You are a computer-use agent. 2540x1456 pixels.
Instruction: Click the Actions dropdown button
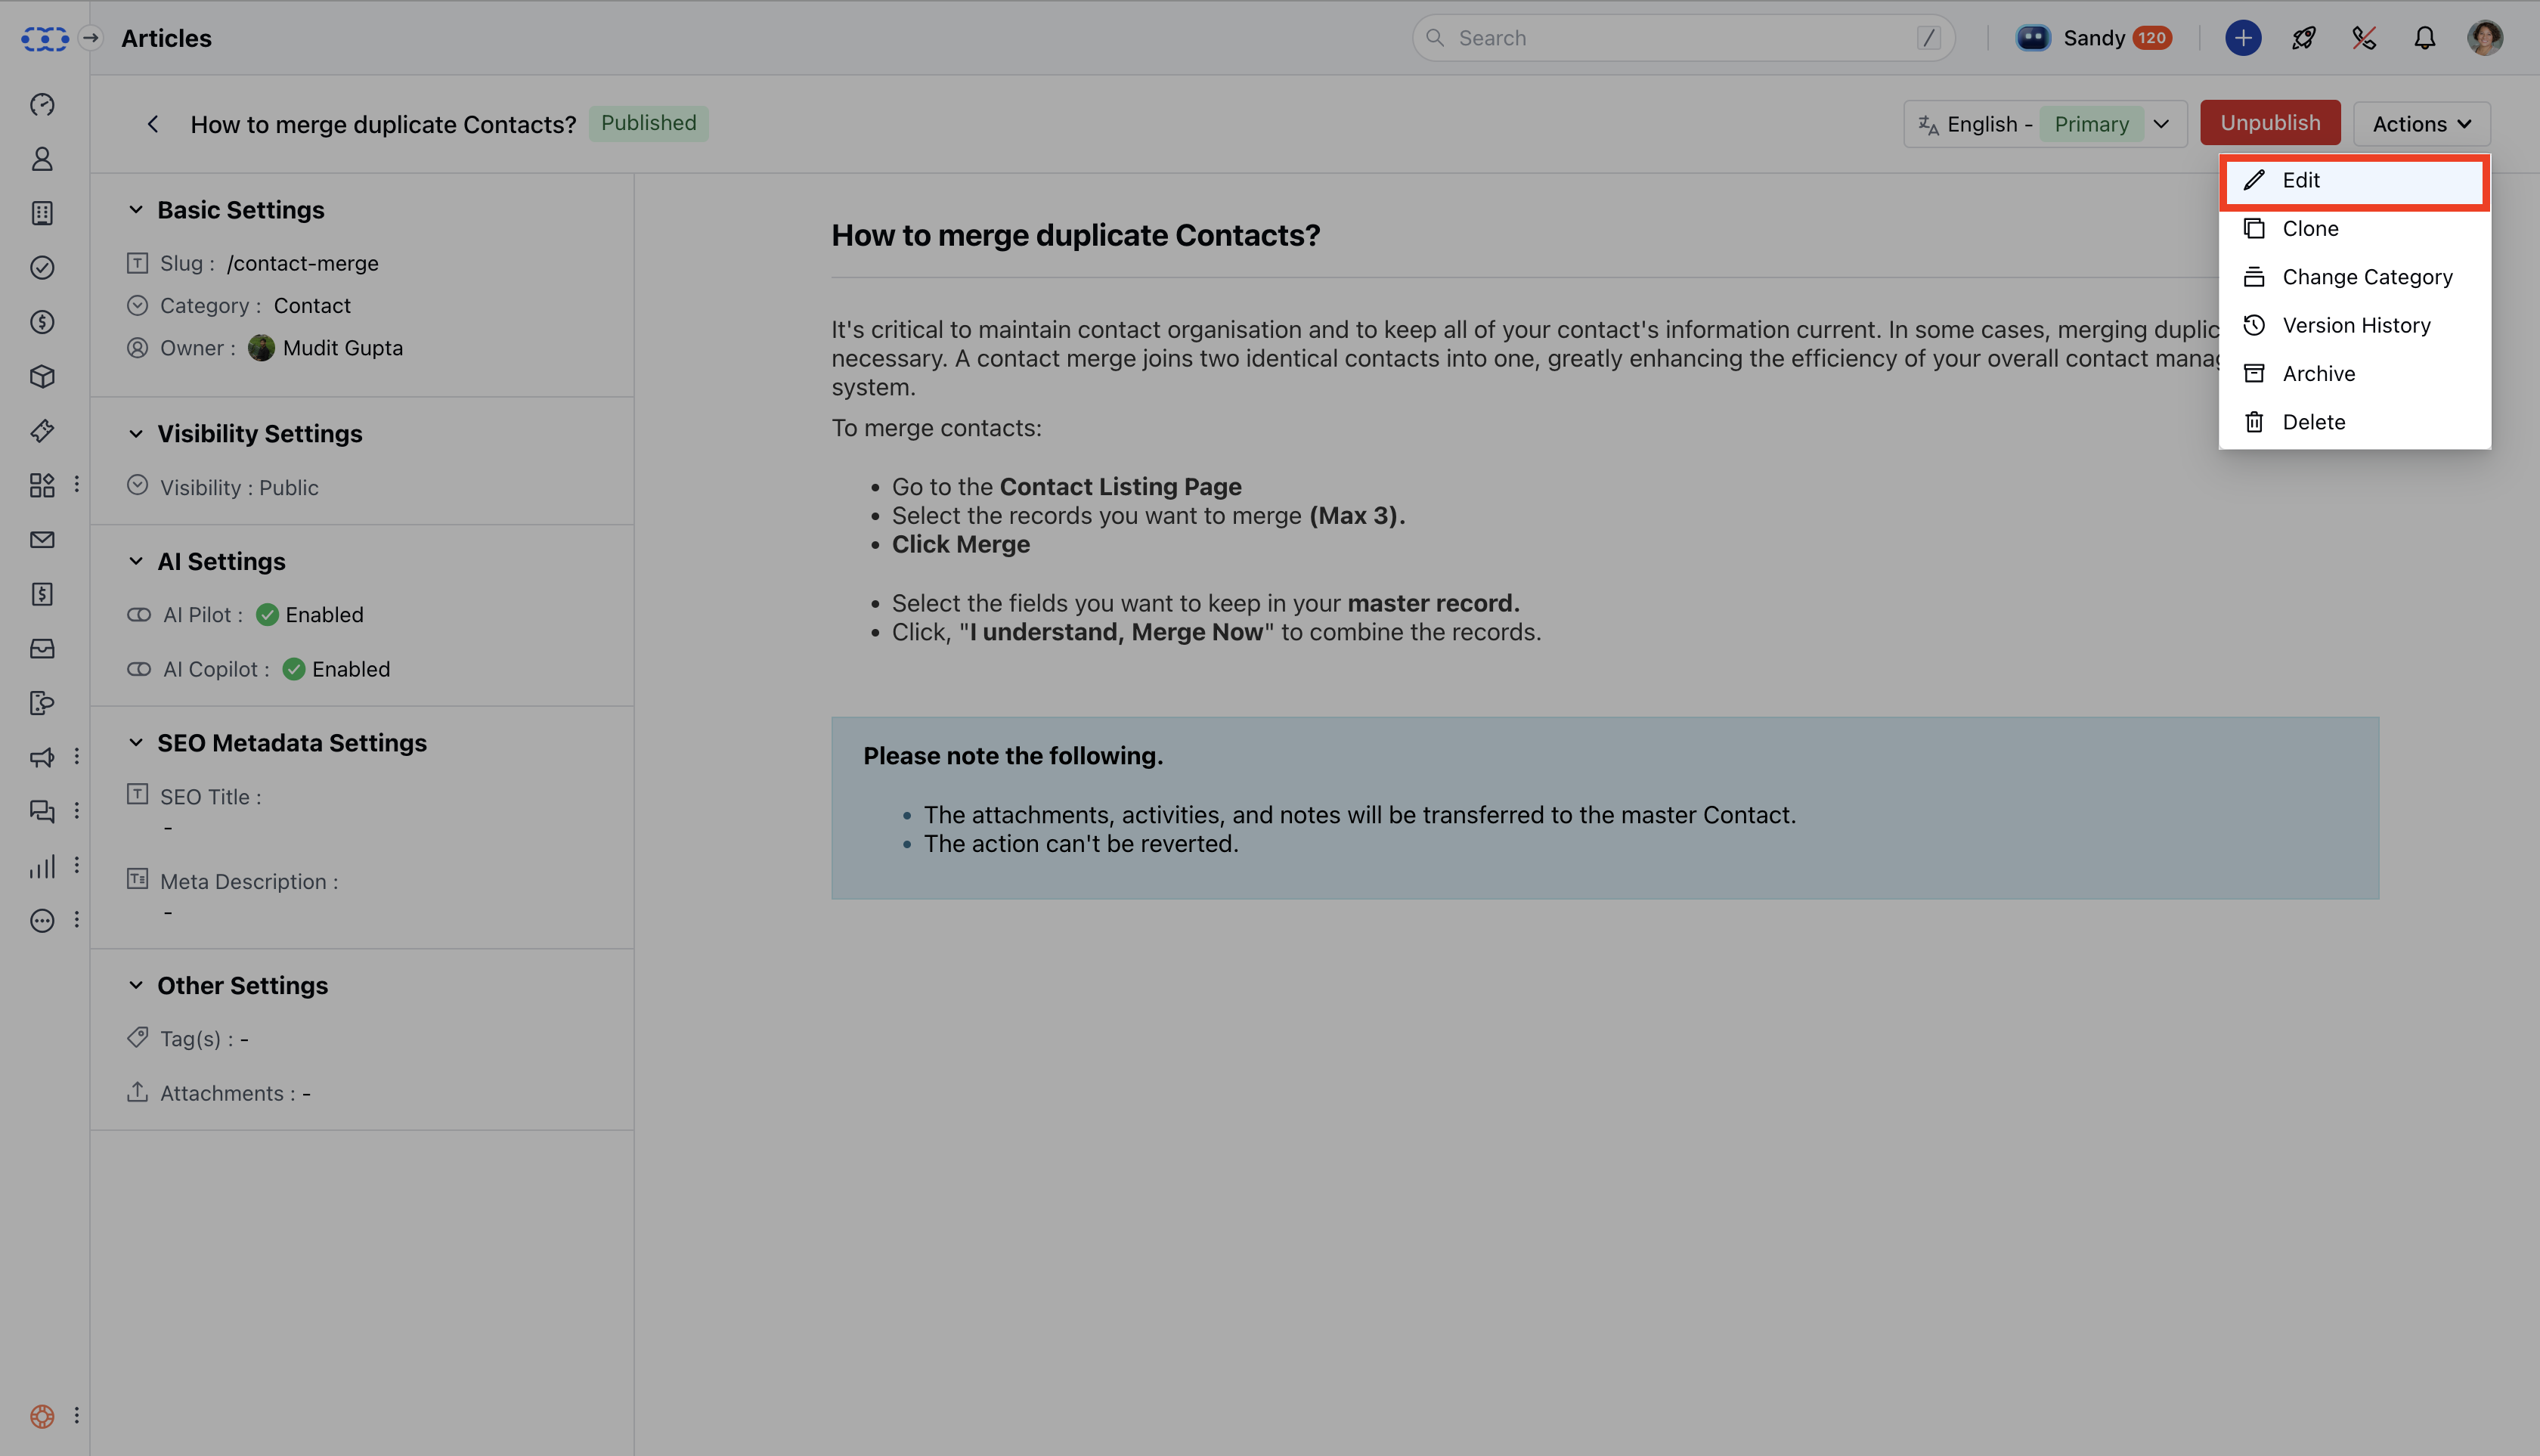click(x=2421, y=124)
